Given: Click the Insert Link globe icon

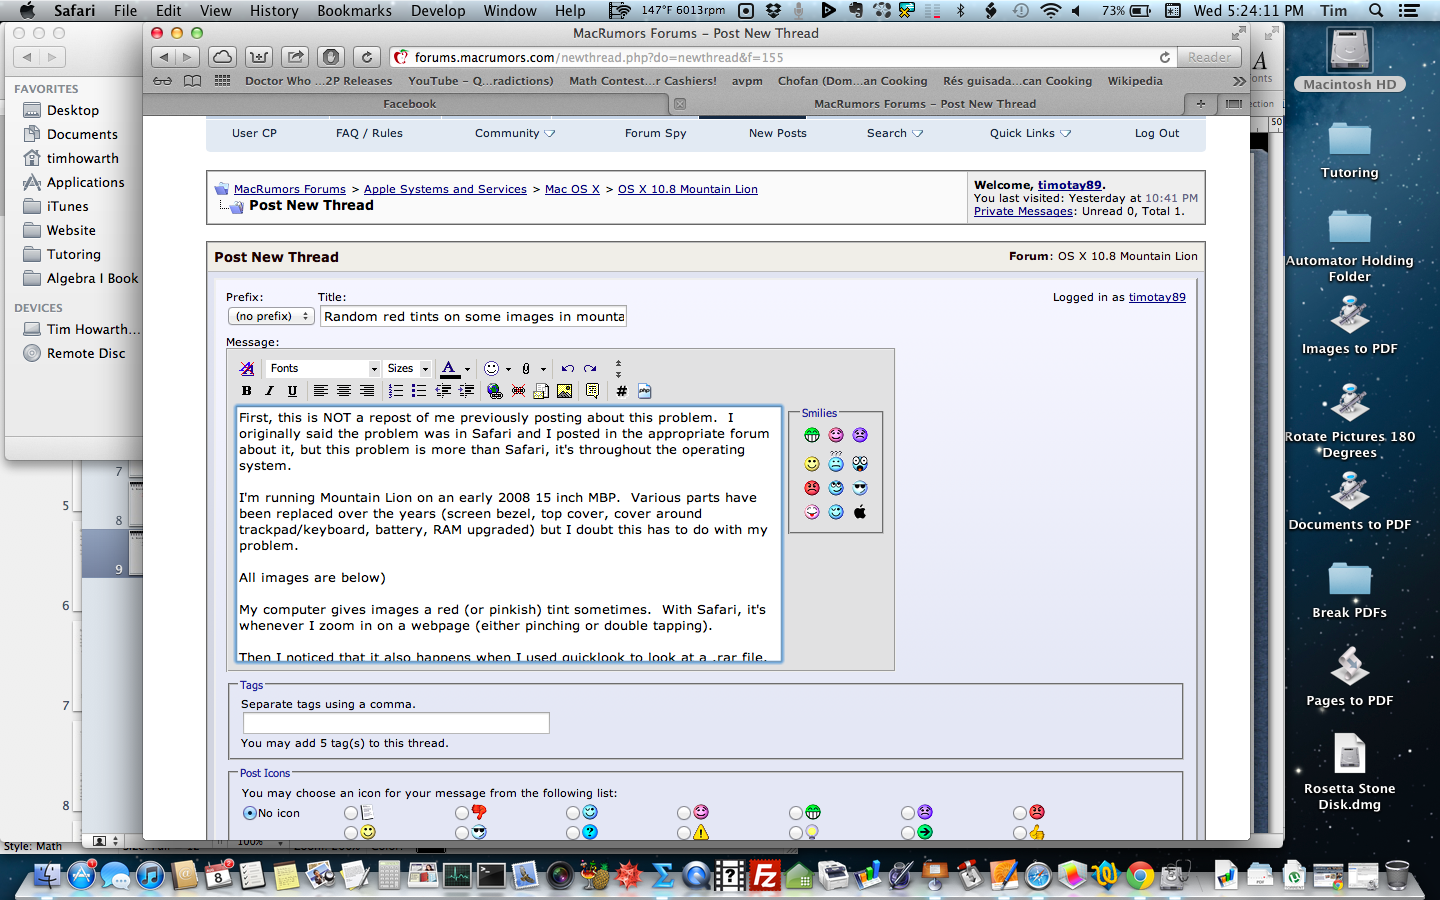Looking at the screenshot, I should click(x=495, y=391).
